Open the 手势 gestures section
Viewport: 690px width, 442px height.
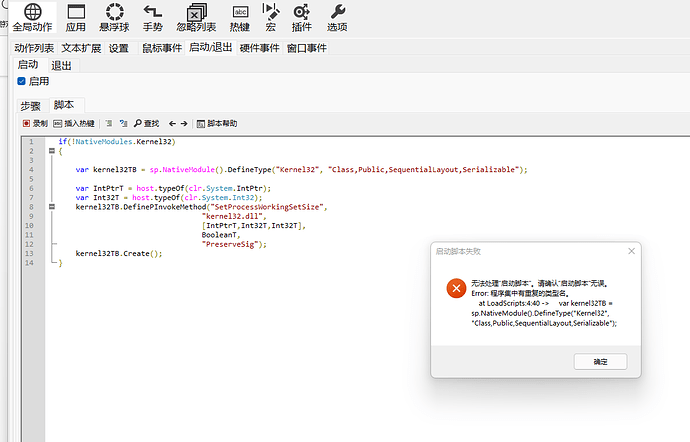(152, 18)
